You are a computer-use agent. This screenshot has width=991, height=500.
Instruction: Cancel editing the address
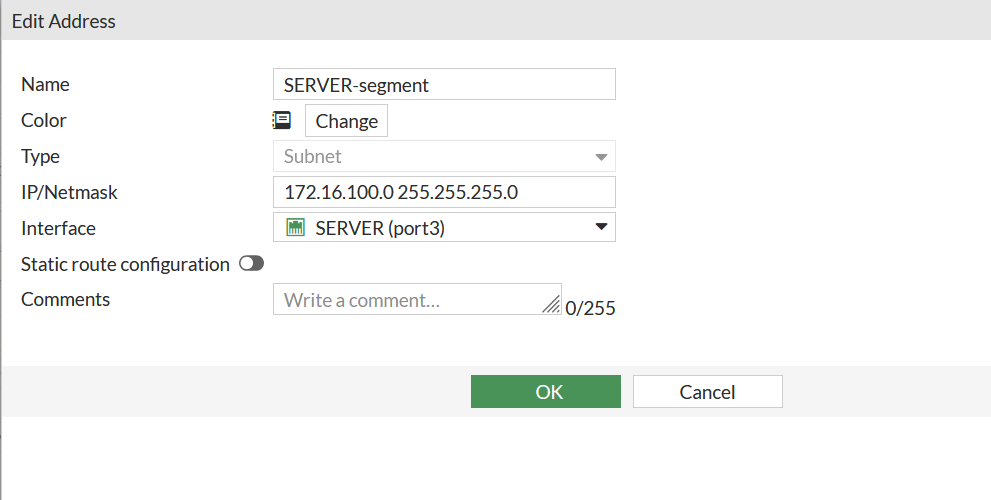point(707,392)
